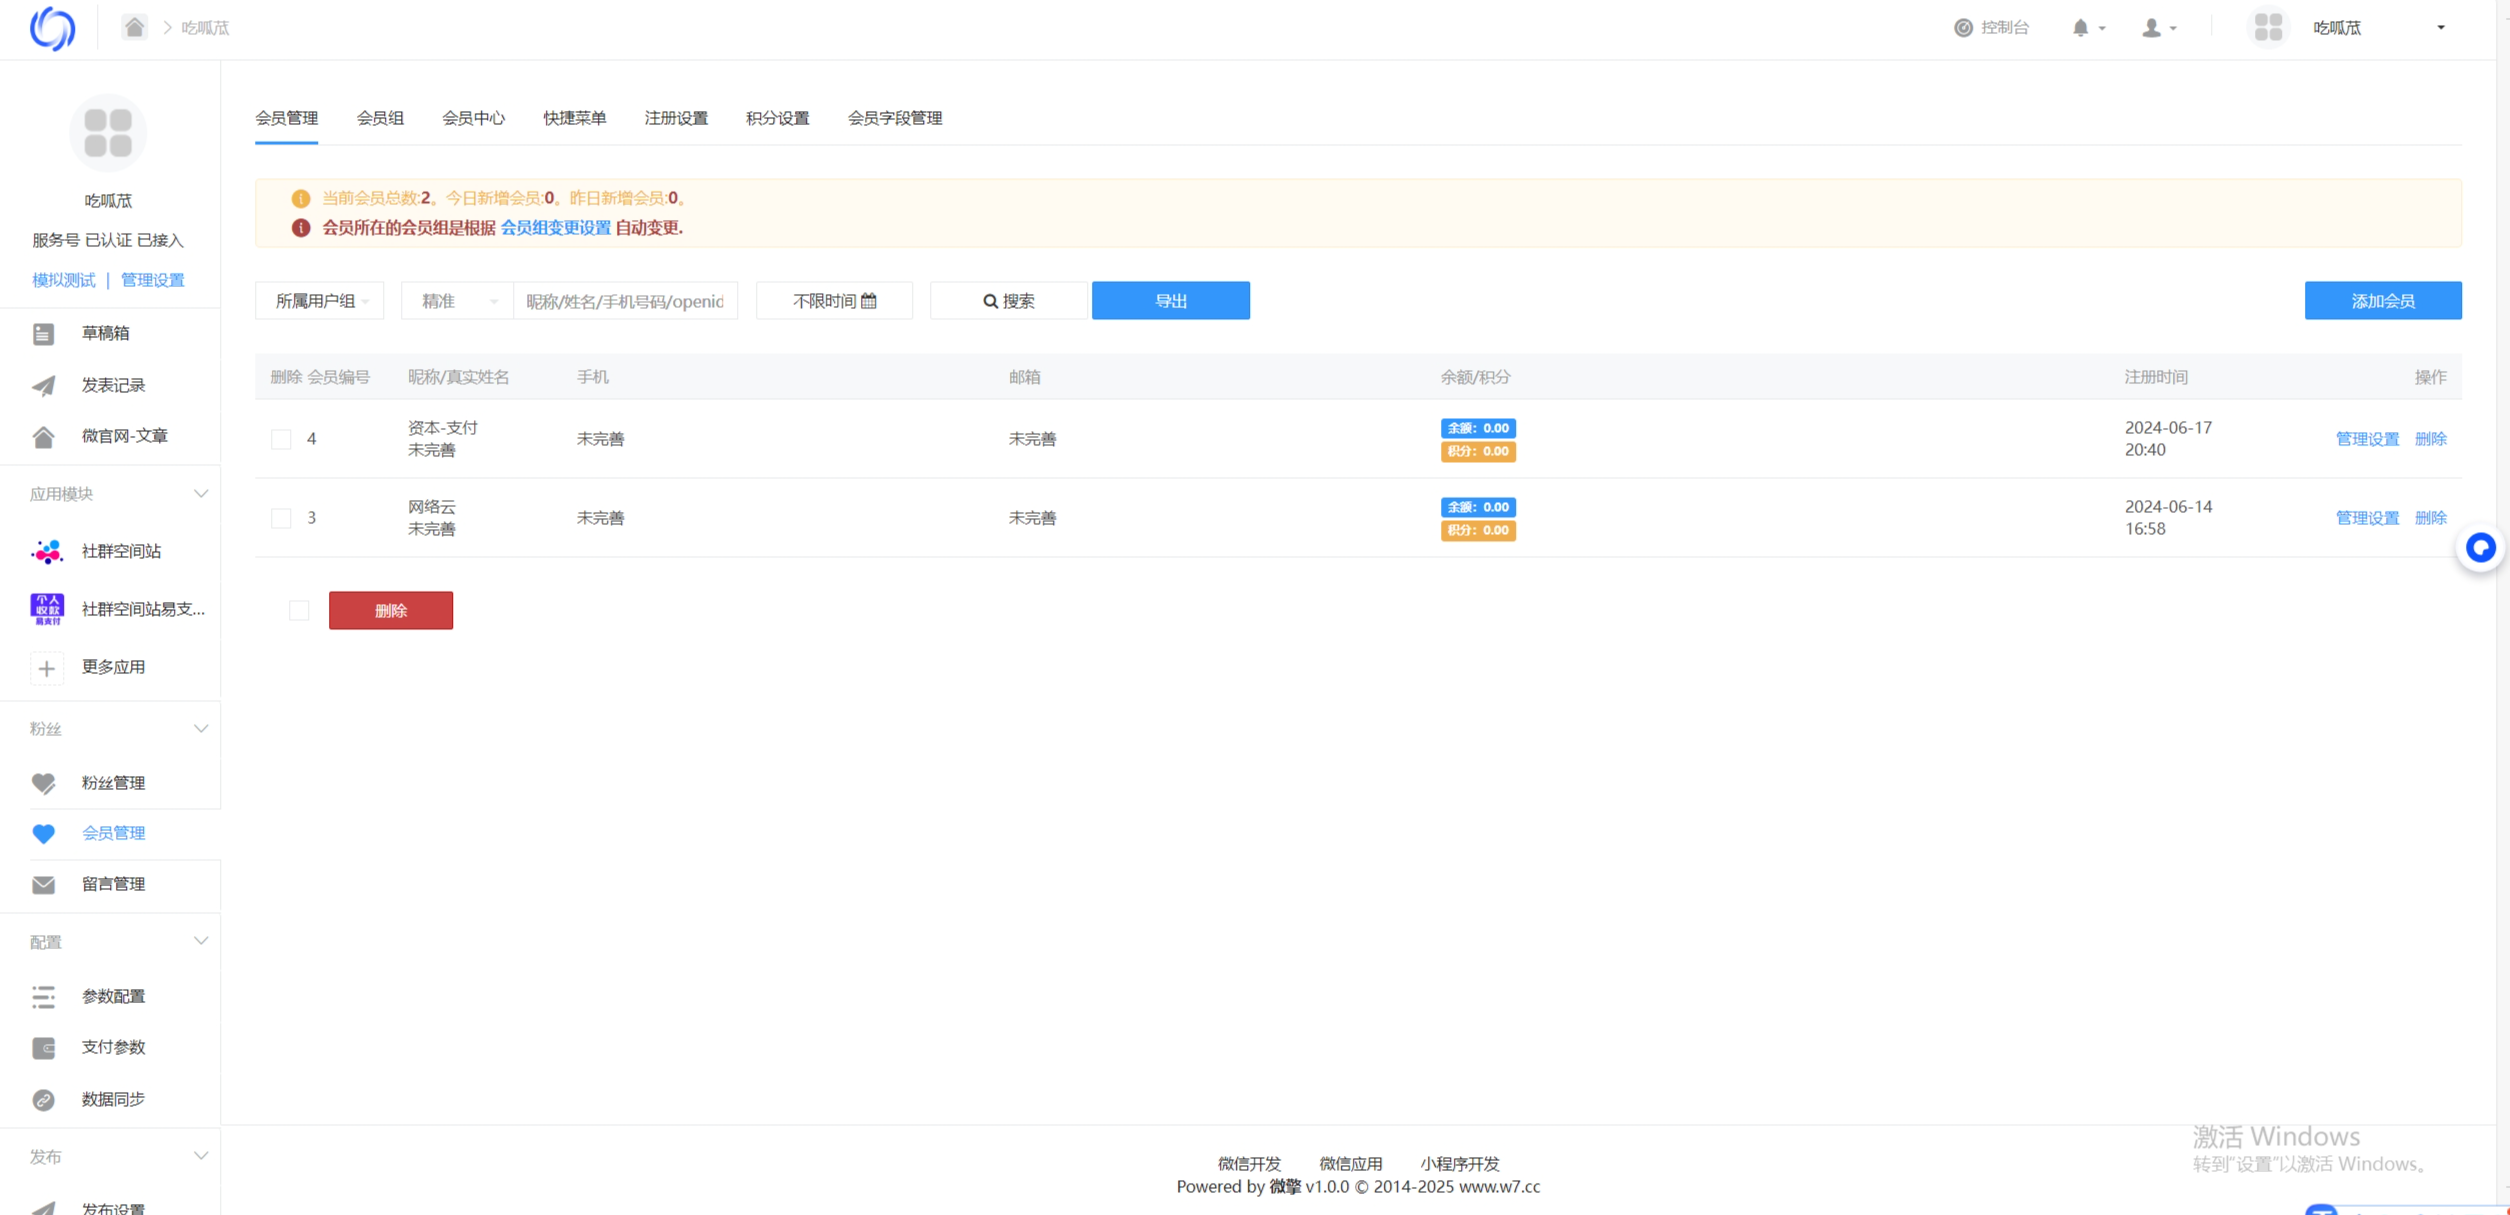The image size is (2510, 1215).
Task: Collapse the 应用模块 section
Action: pyautogui.click(x=200, y=494)
